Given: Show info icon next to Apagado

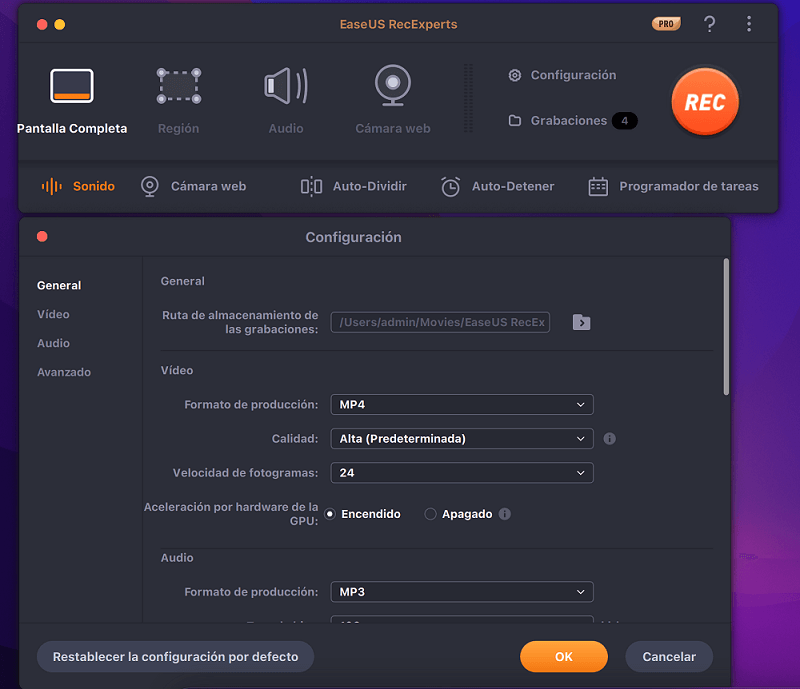Looking at the screenshot, I should (x=505, y=514).
